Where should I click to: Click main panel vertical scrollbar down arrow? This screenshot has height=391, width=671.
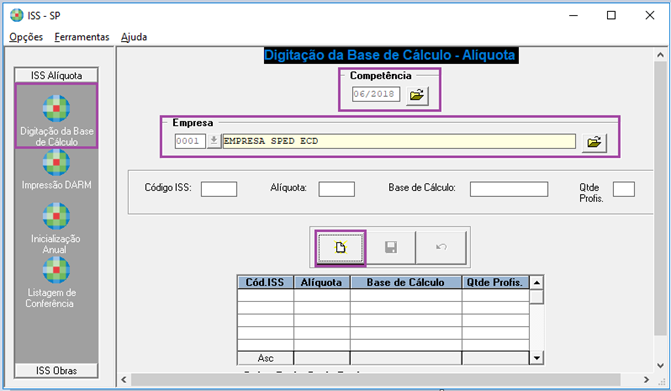[x=660, y=365]
